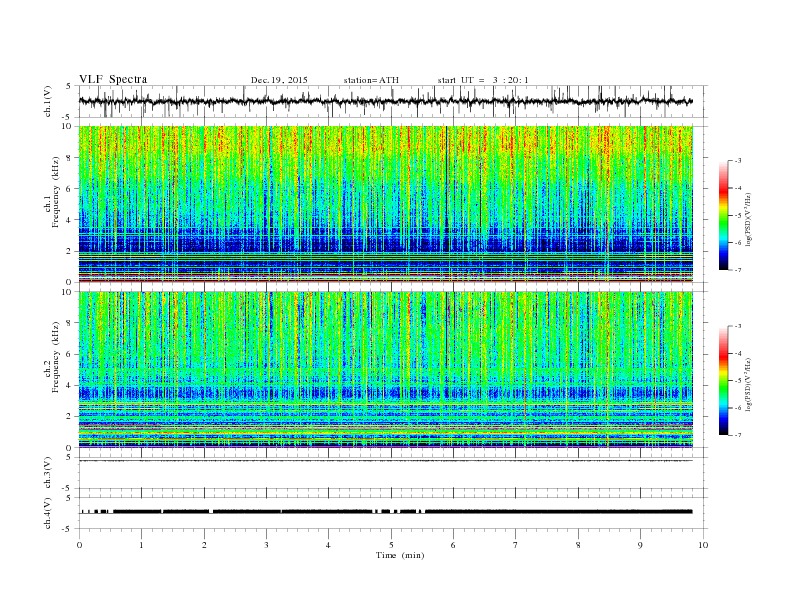The width and height of the screenshot is (792, 612).
Task: Click the flat ch.3 voltage trace line
Action: click(385, 461)
